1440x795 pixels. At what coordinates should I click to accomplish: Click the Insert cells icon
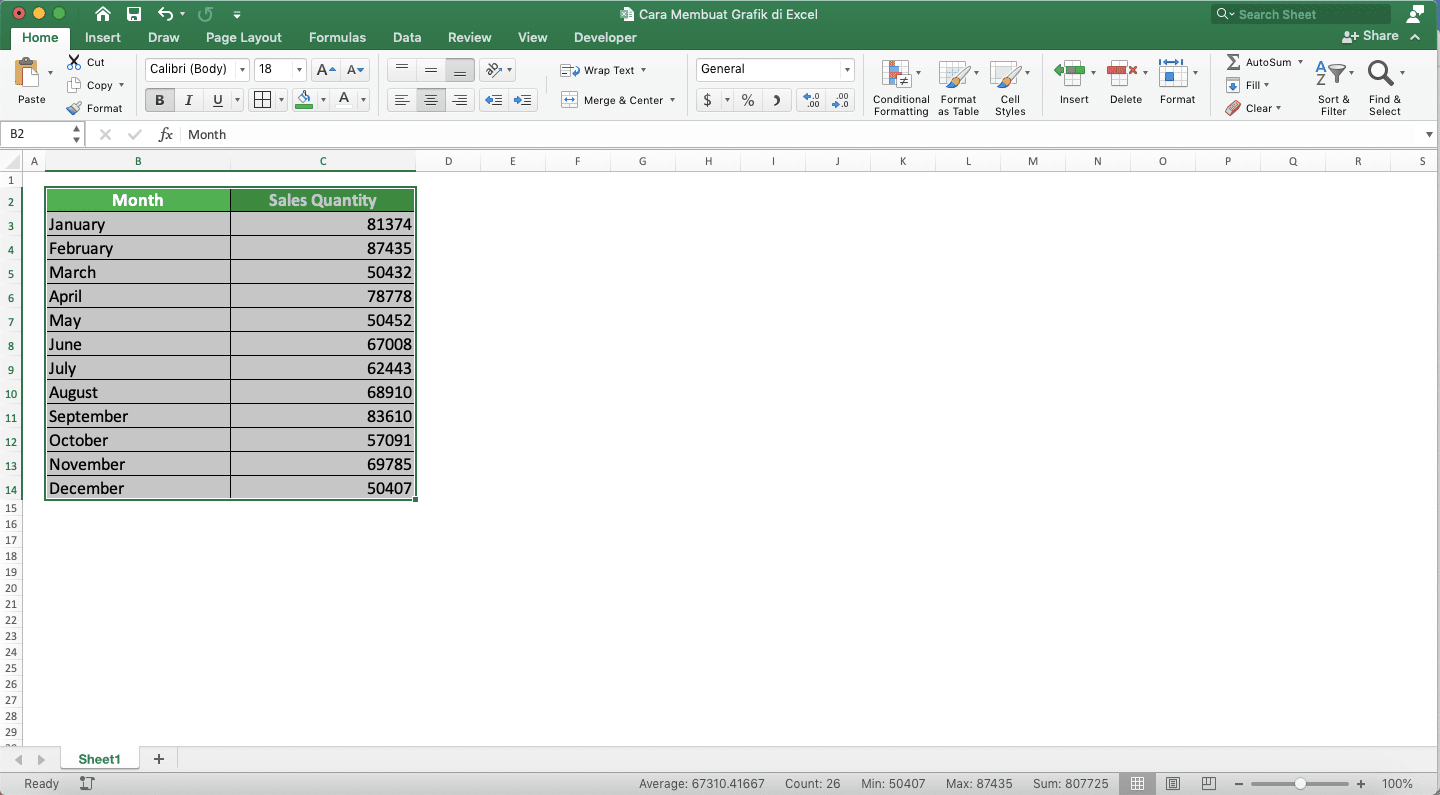pyautogui.click(x=1070, y=72)
